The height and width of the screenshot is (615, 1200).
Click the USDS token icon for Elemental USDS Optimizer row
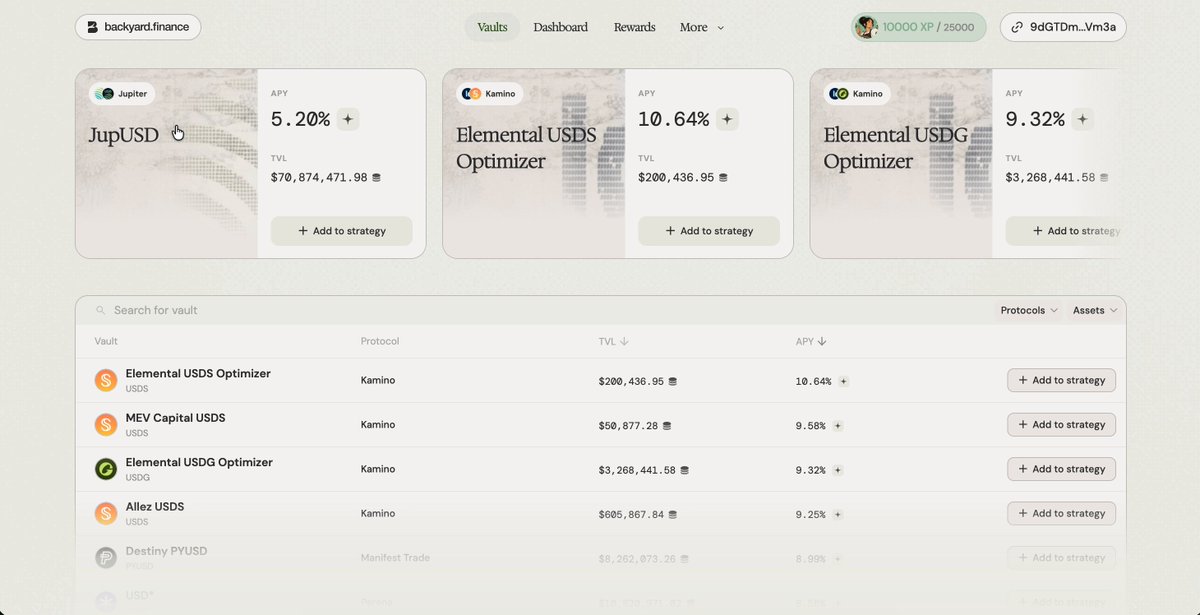pyautogui.click(x=106, y=380)
